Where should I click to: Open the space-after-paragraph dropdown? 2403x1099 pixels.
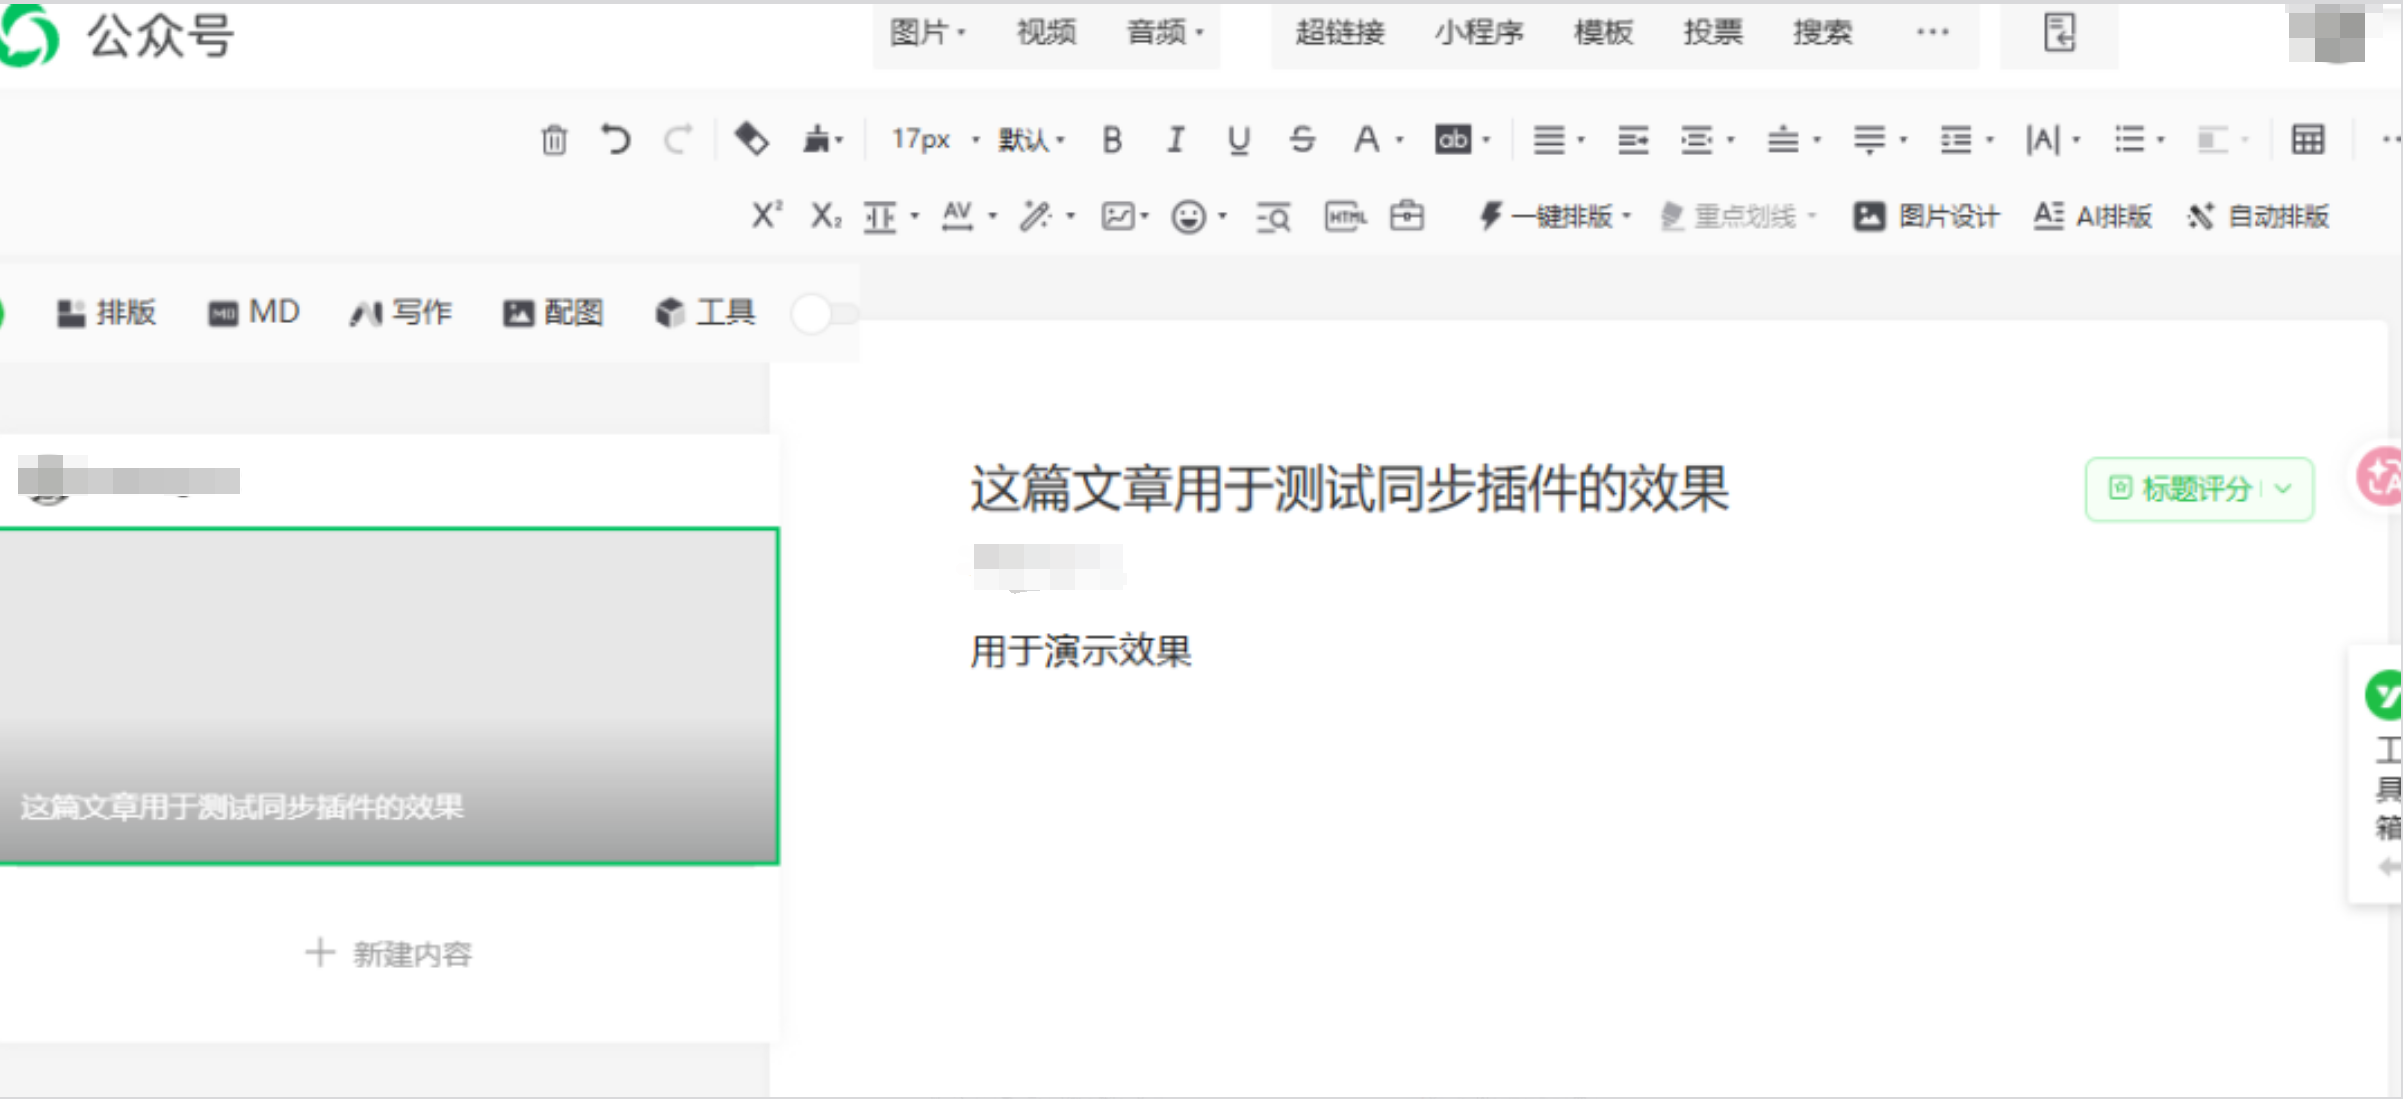tap(1879, 140)
